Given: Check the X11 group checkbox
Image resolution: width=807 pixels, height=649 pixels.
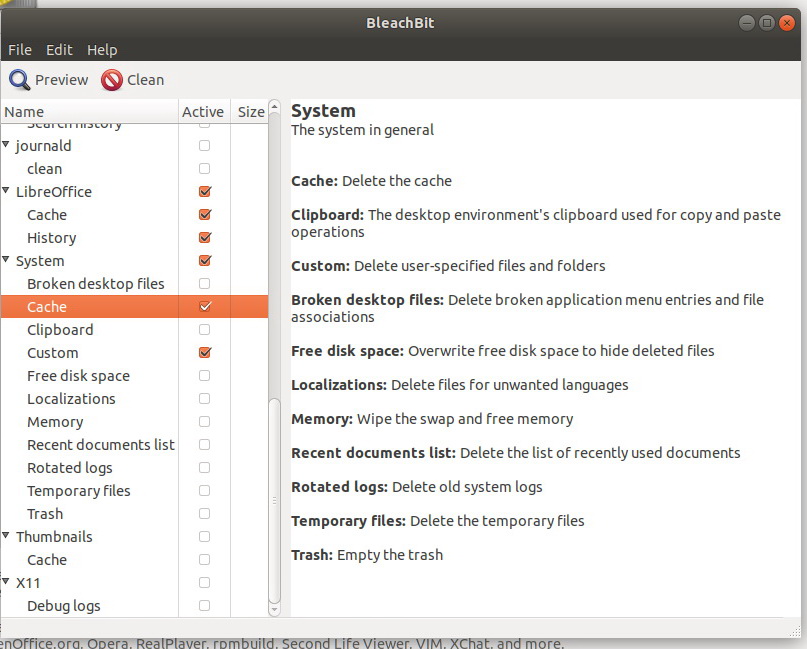Looking at the screenshot, I should [x=204, y=583].
